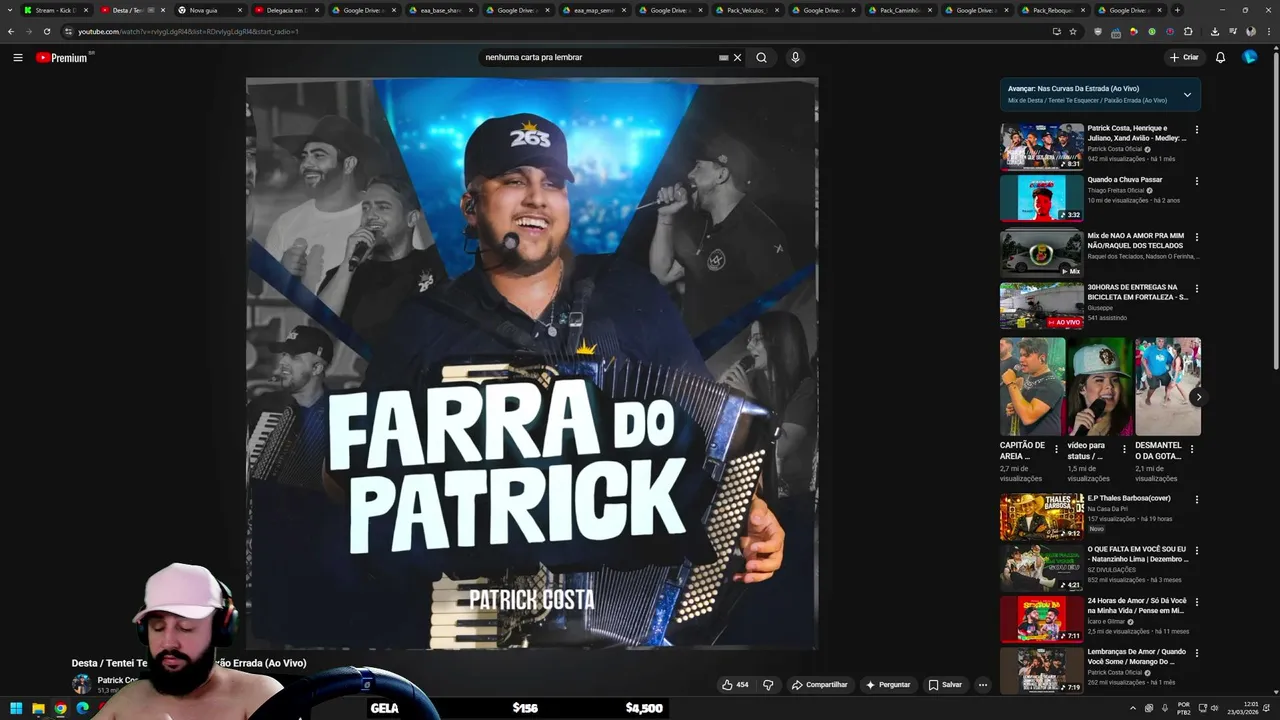
Task: Switch to the Pack_Reboque tab
Action: coord(1053,10)
